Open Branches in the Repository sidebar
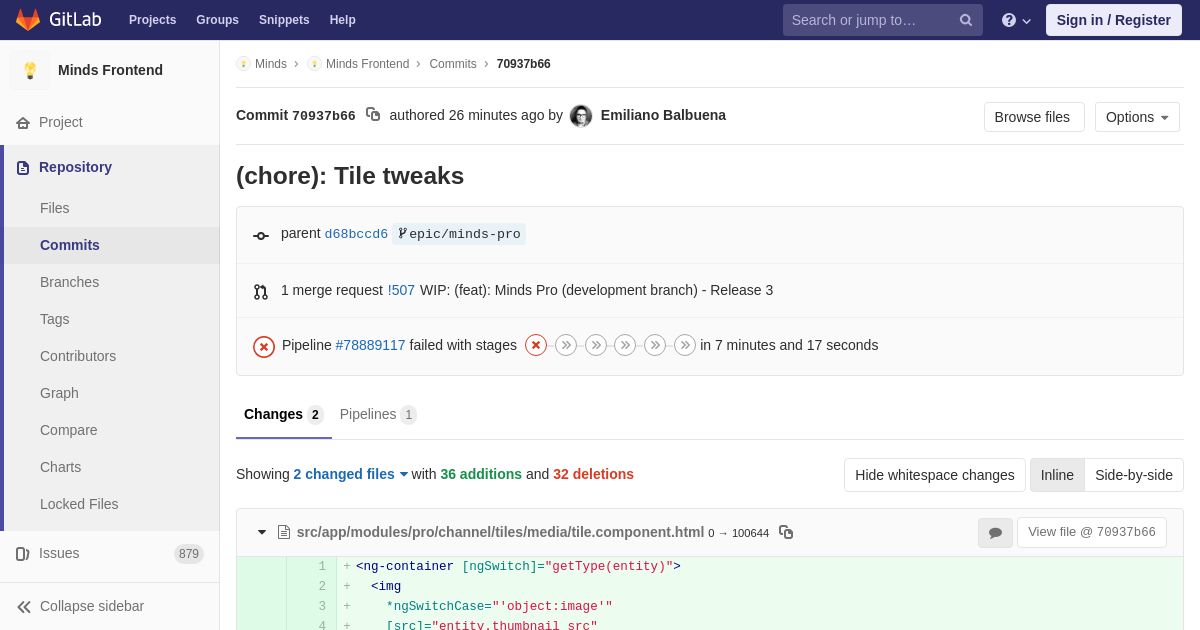This screenshot has width=1200, height=630. (69, 282)
